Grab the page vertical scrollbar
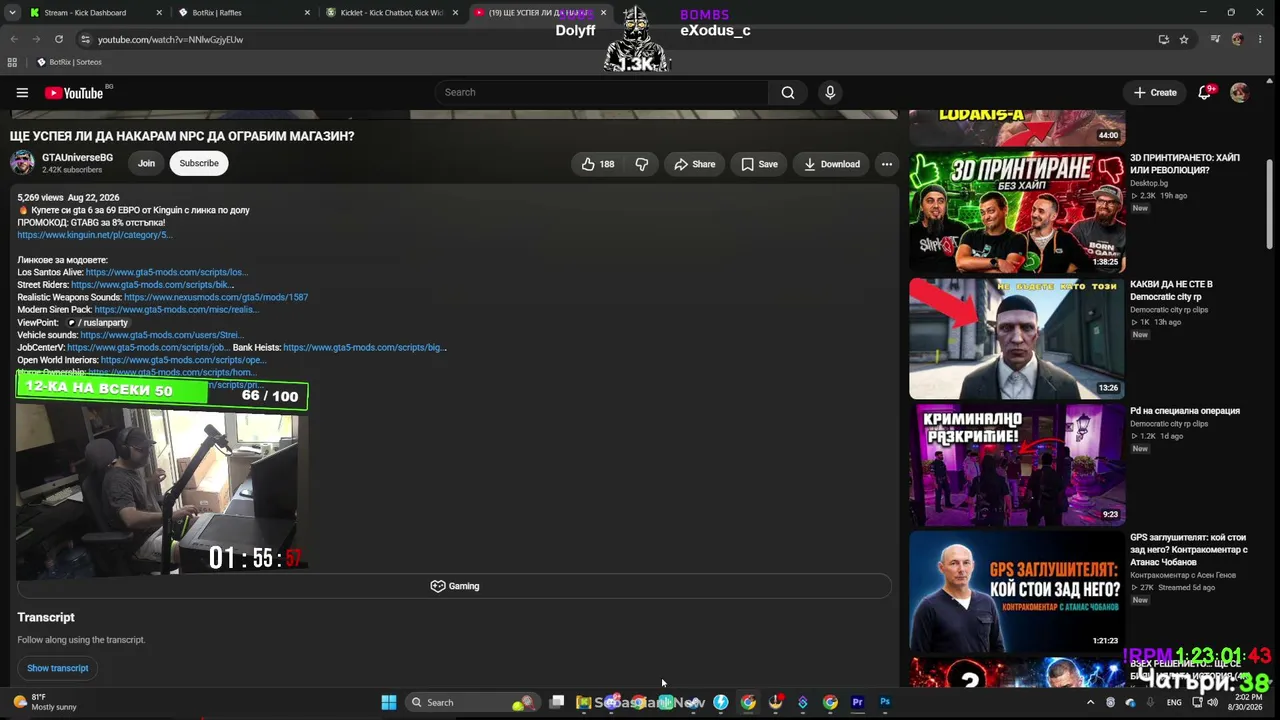Screen dimensions: 1280x720 1270,202
